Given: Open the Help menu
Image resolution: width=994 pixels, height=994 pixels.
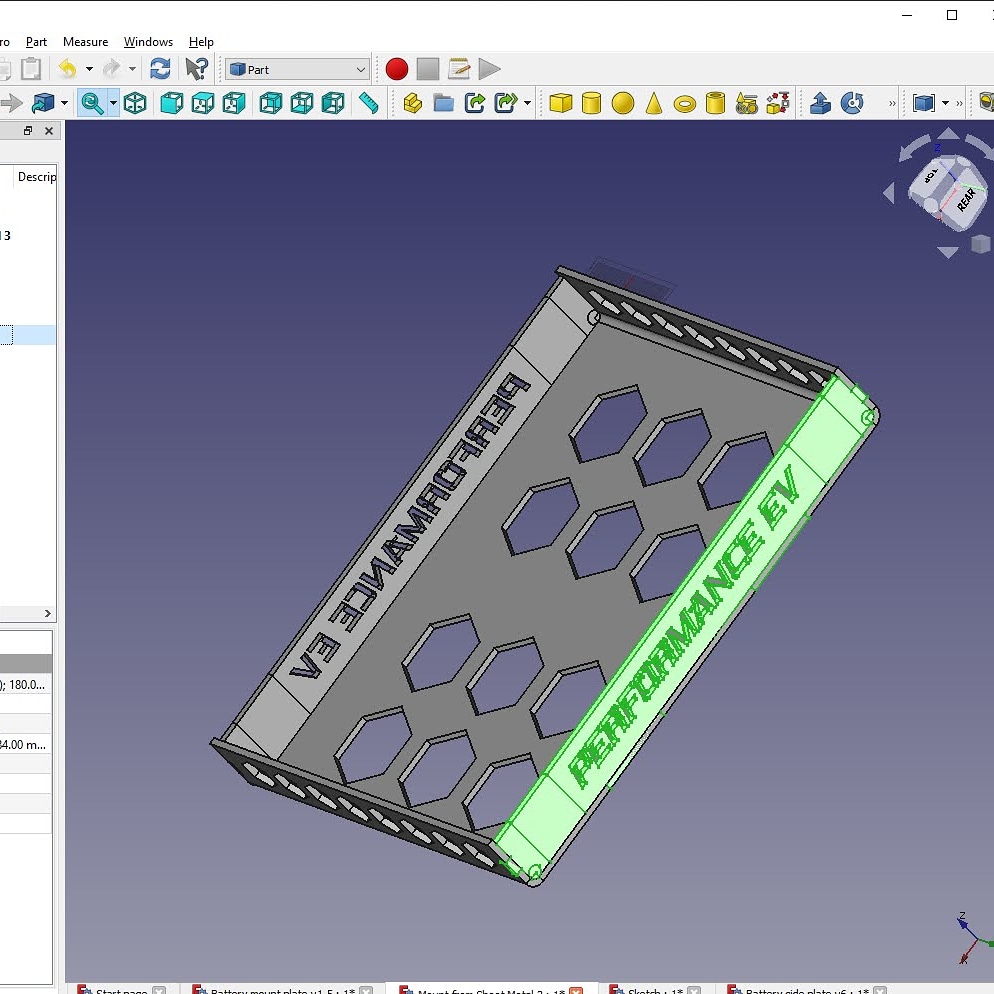Looking at the screenshot, I should coord(201,42).
